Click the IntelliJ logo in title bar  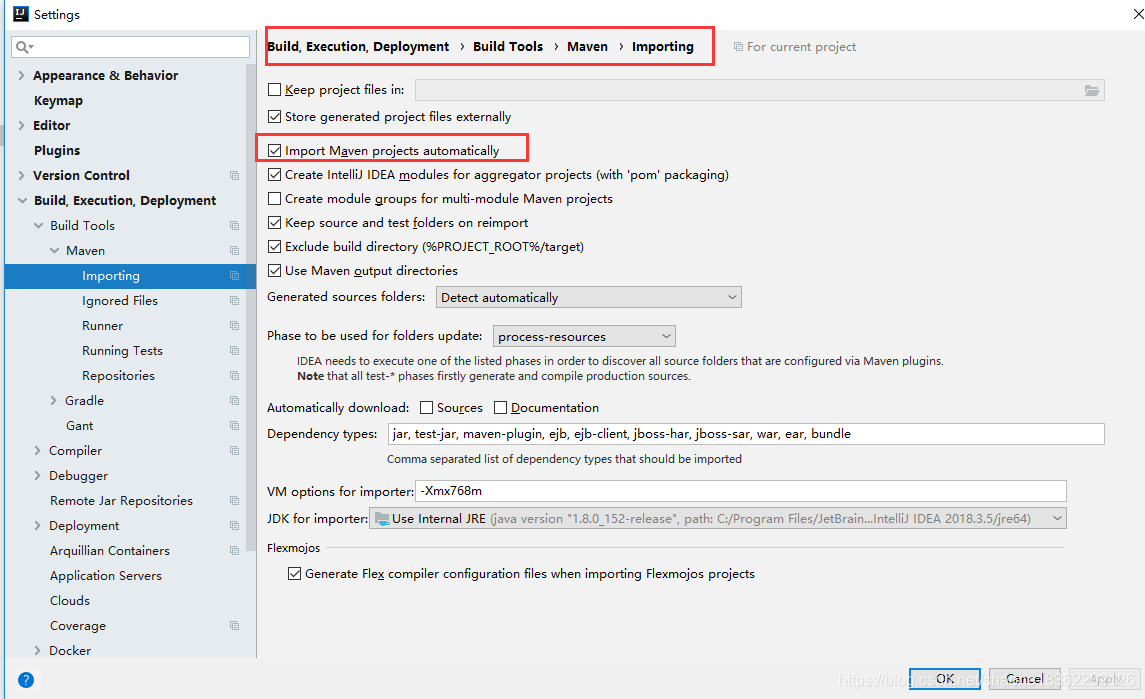(x=20, y=14)
